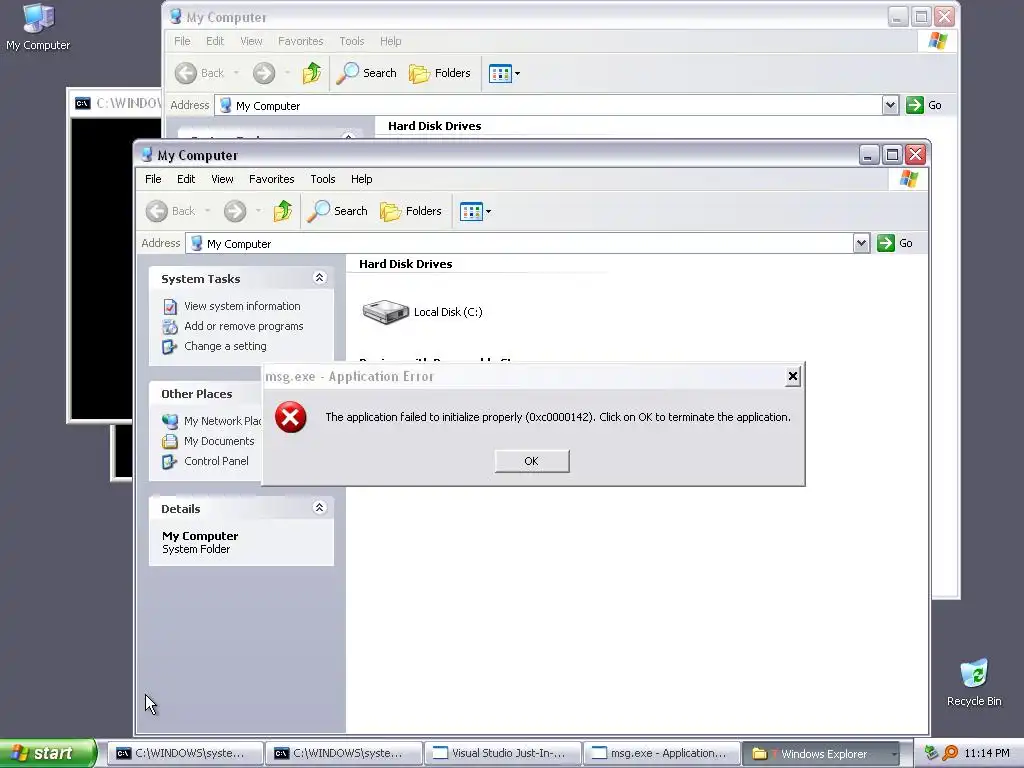Viewport: 1024px width, 768px height.
Task: Click Hard Disk Drives heading in front window
Action: [x=406, y=264]
